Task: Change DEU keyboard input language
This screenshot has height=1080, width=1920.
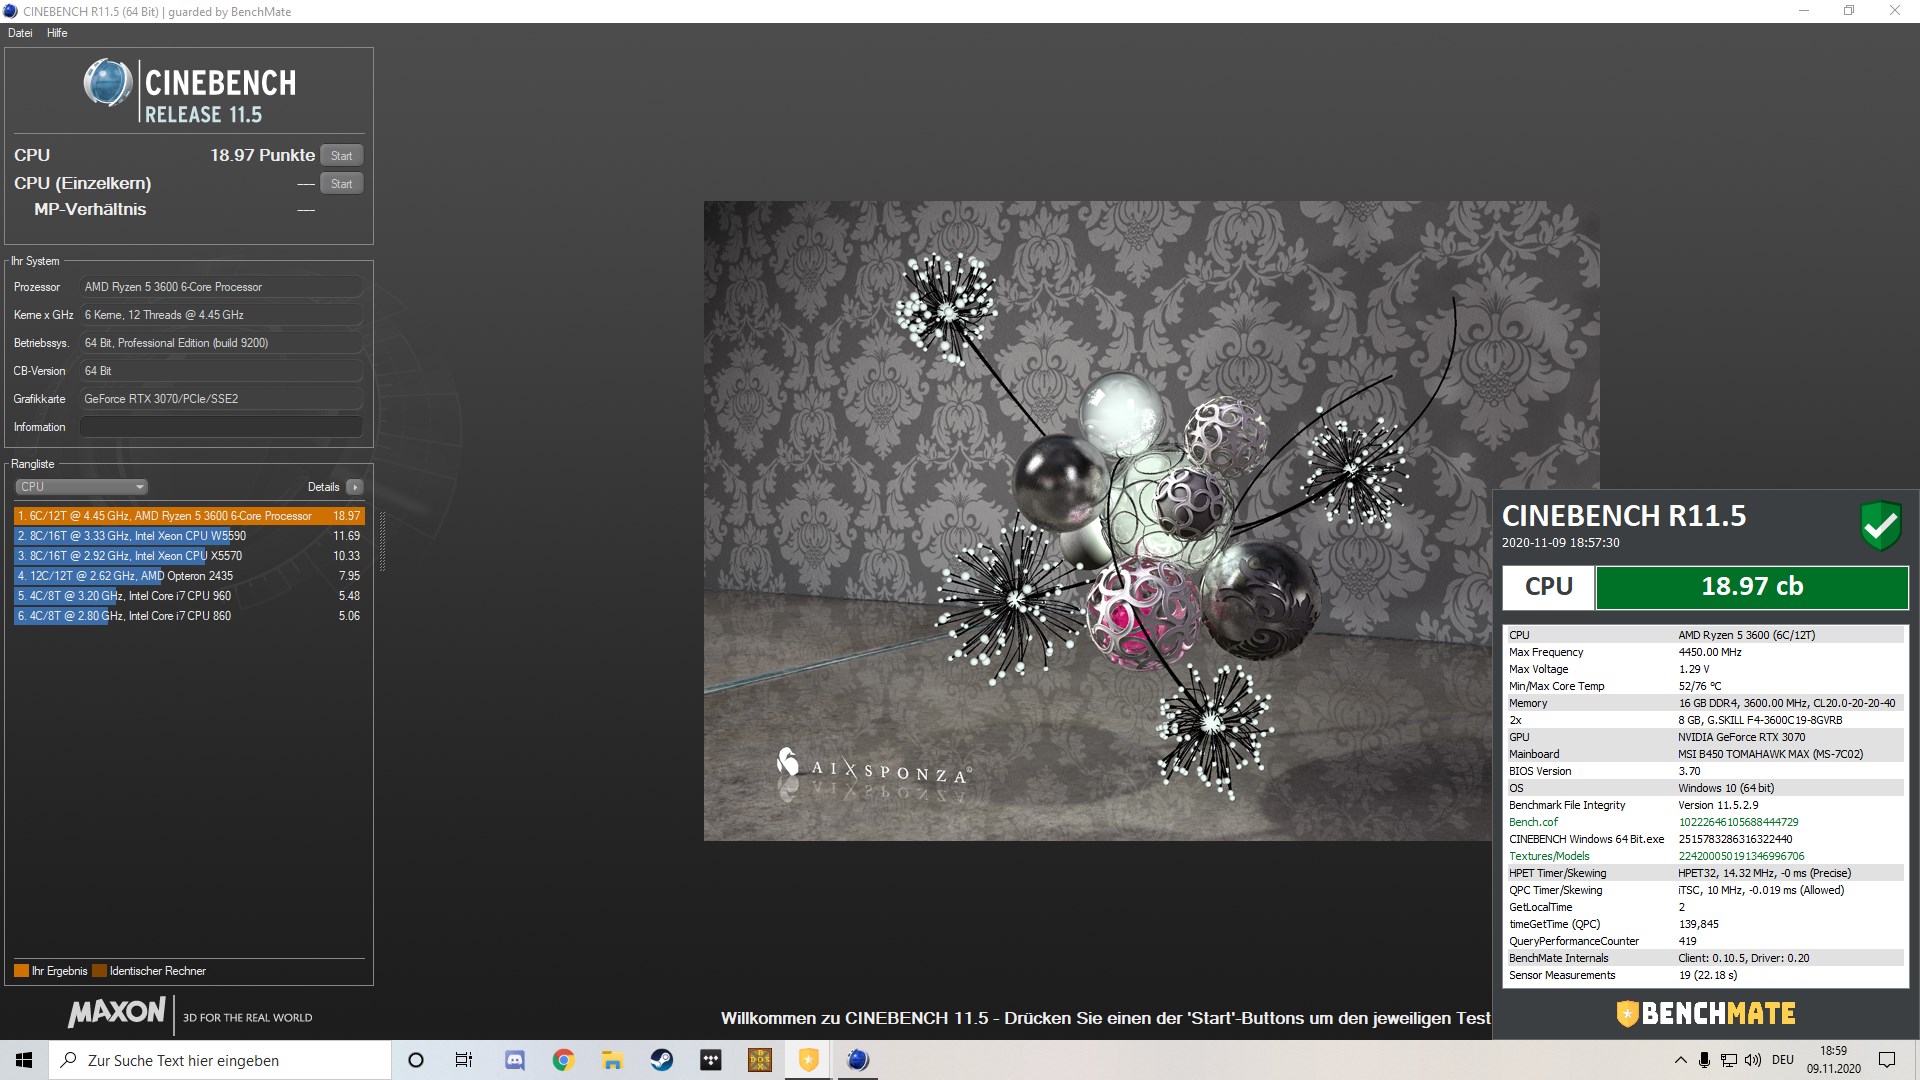Action: coord(1783,1060)
